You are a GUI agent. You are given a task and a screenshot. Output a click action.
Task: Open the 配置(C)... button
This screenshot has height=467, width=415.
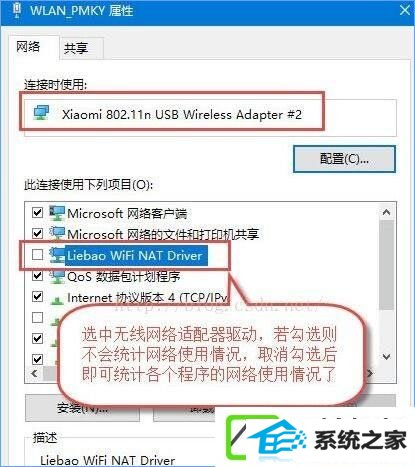tap(344, 159)
